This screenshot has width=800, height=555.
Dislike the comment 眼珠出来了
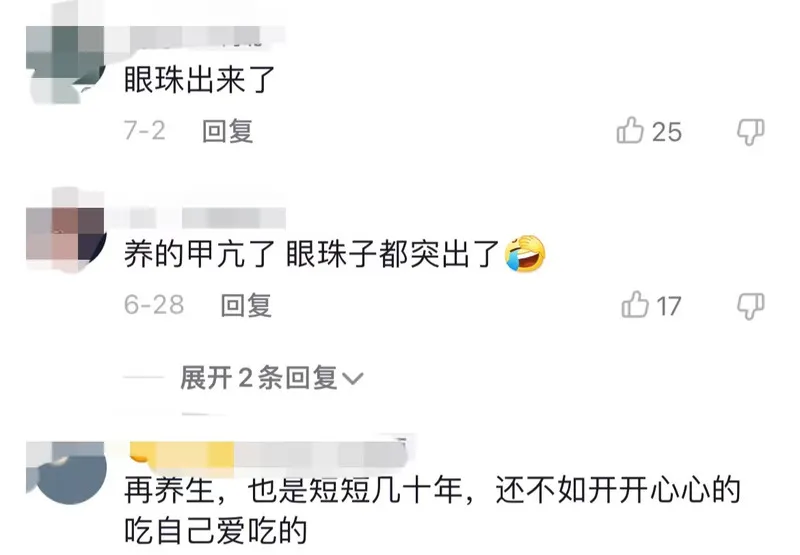(751, 132)
